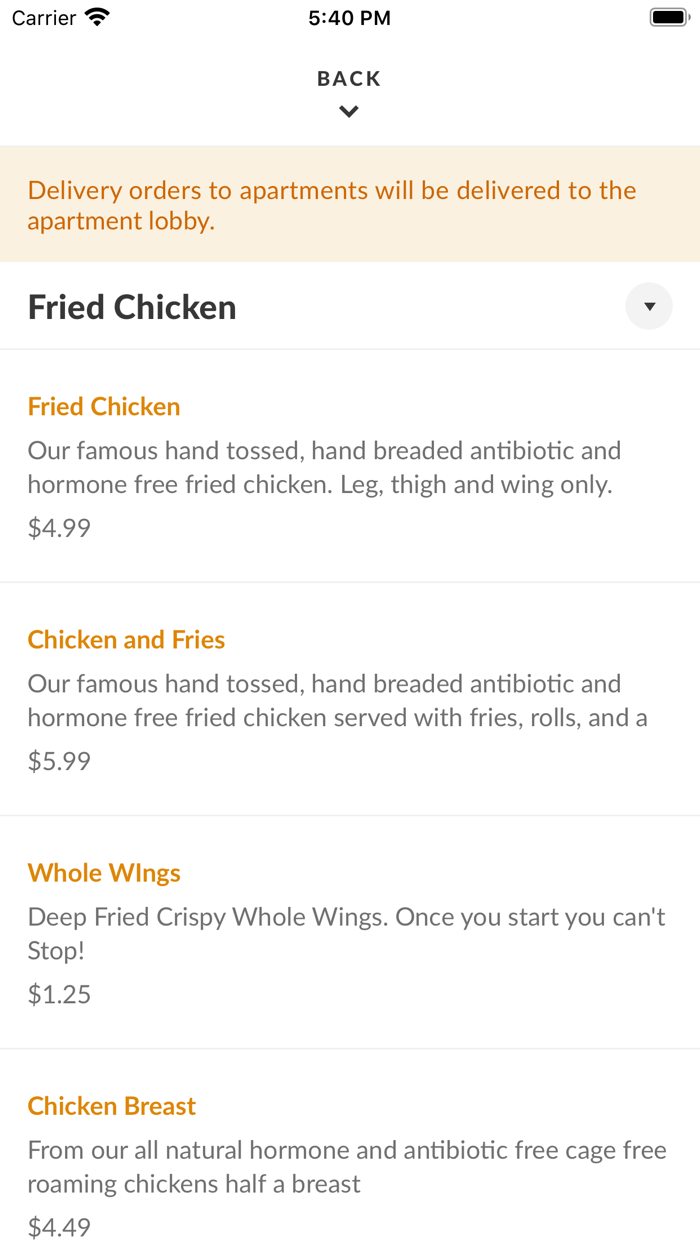Tap the Fried Chicken item description text
Screen dimensions: 700x1244
click(x=324, y=467)
